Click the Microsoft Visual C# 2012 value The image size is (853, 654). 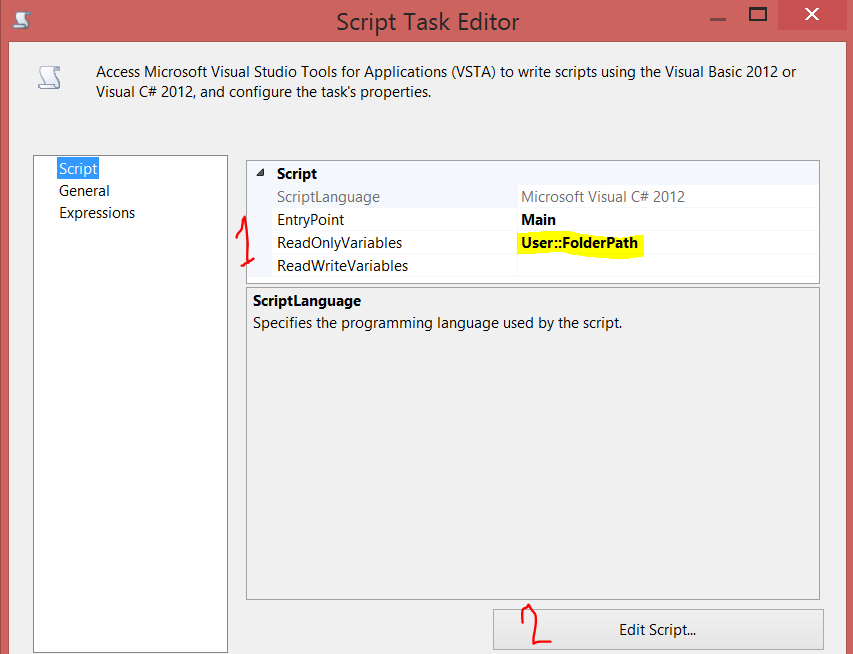603,197
